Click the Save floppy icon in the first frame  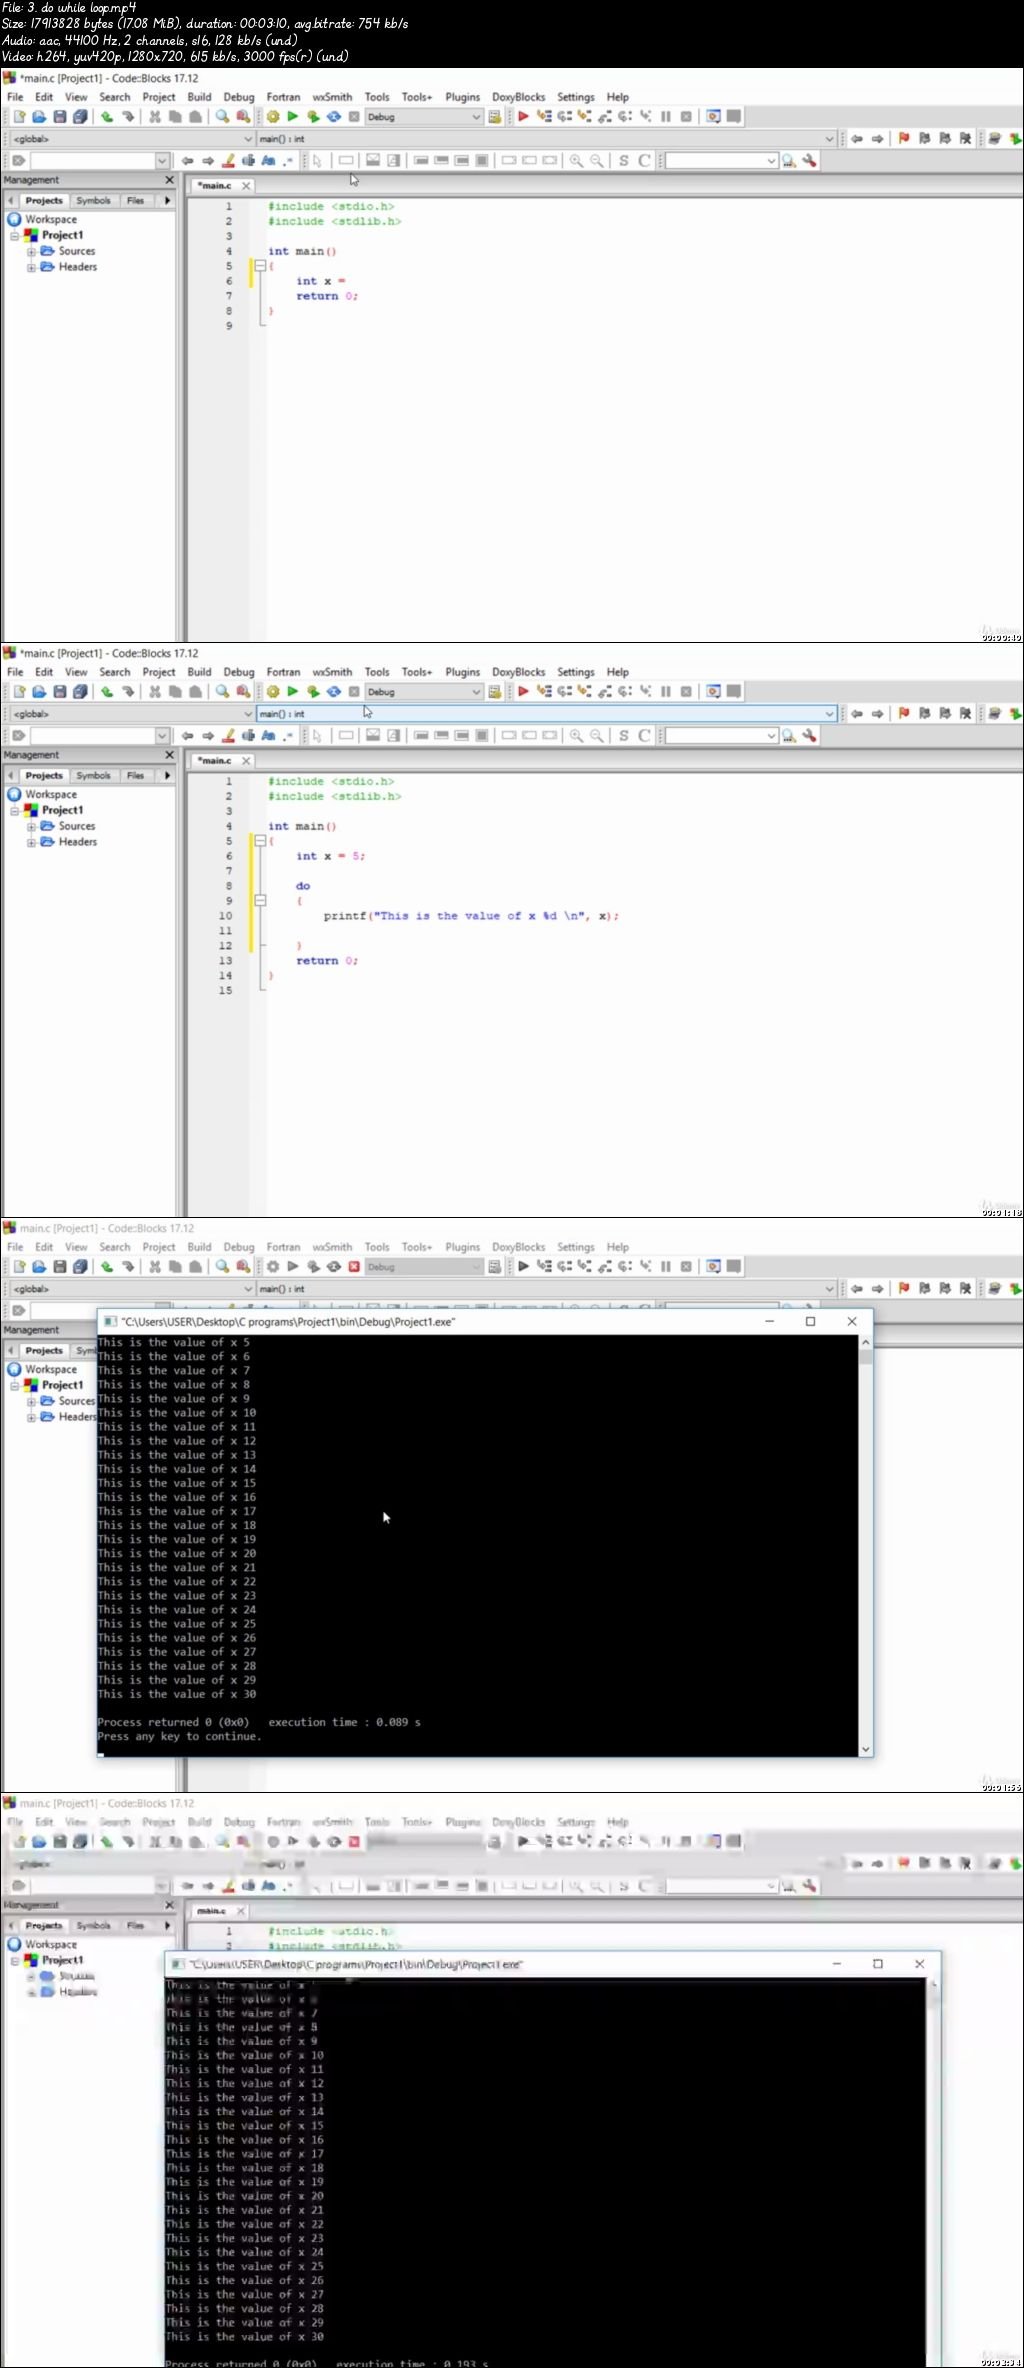(x=59, y=117)
